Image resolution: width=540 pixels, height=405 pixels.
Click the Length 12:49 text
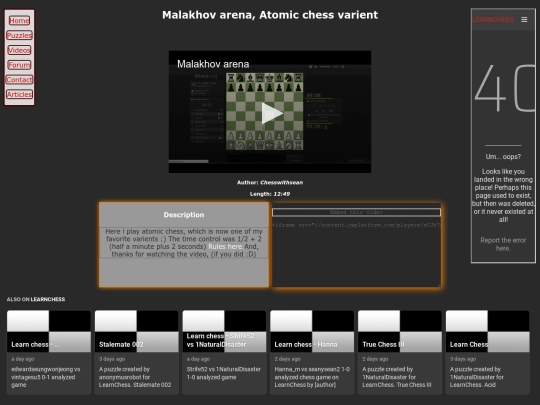[270, 194]
